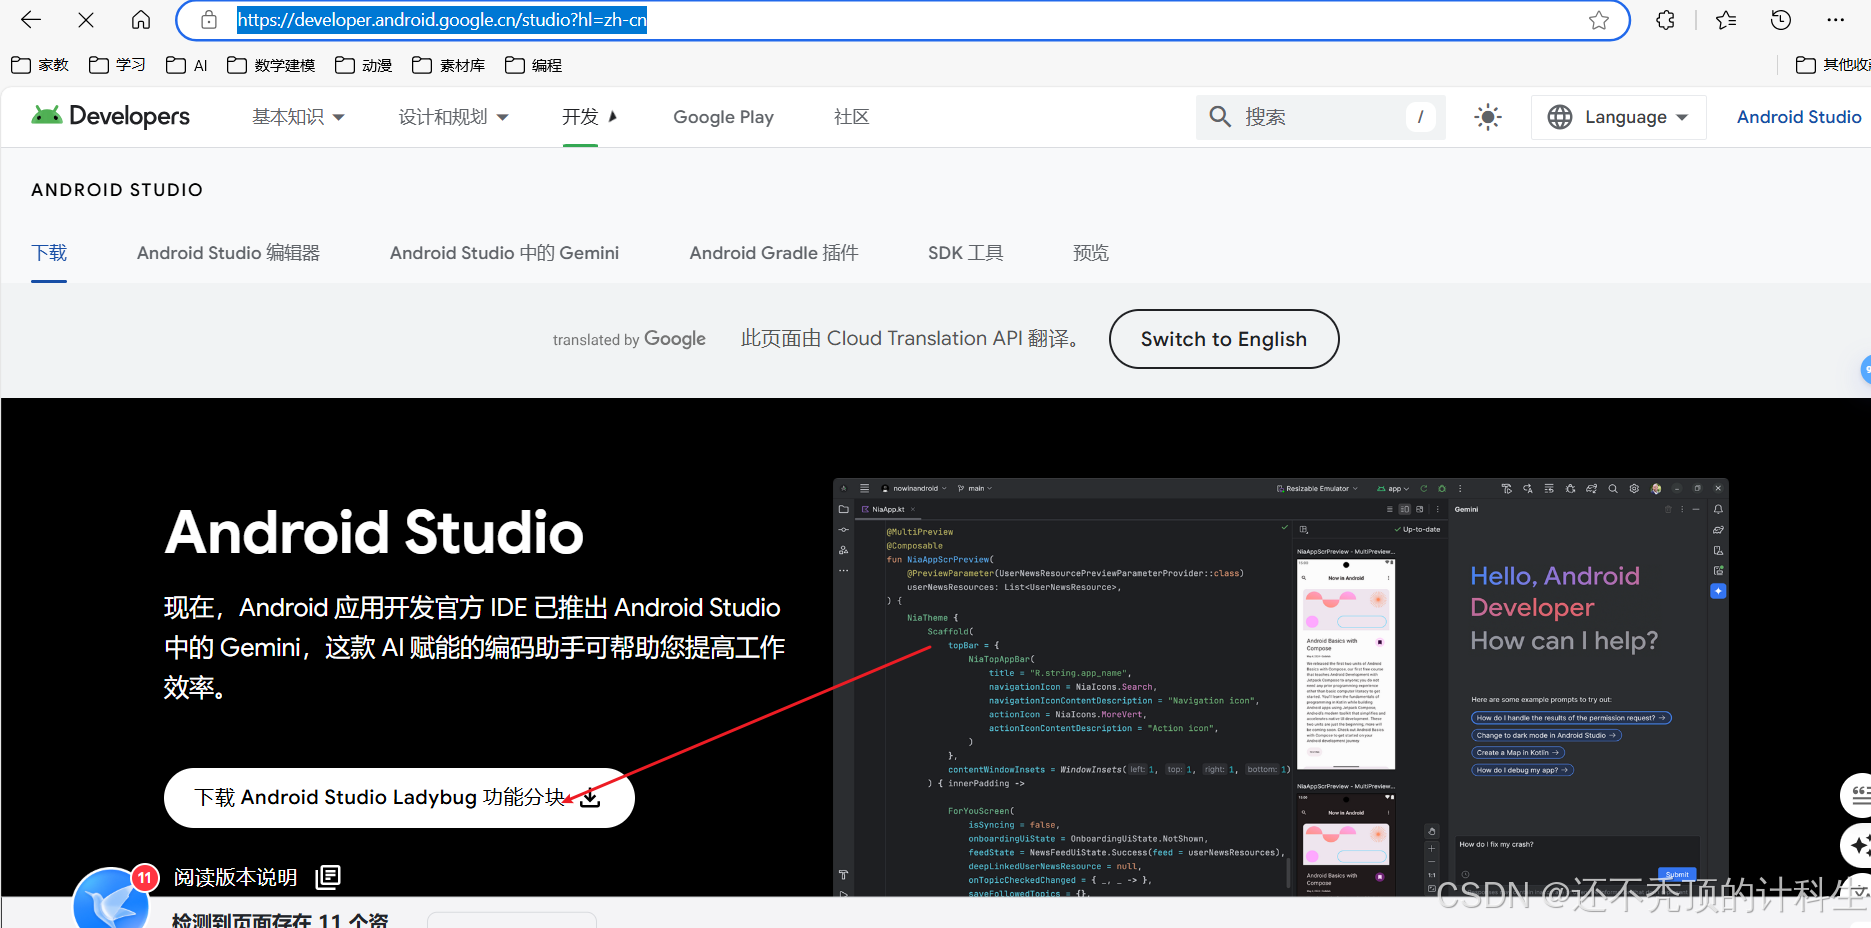Screen dimensions: 1871x928
Task: View site information lock icon
Action: click(x=208, y=20)
